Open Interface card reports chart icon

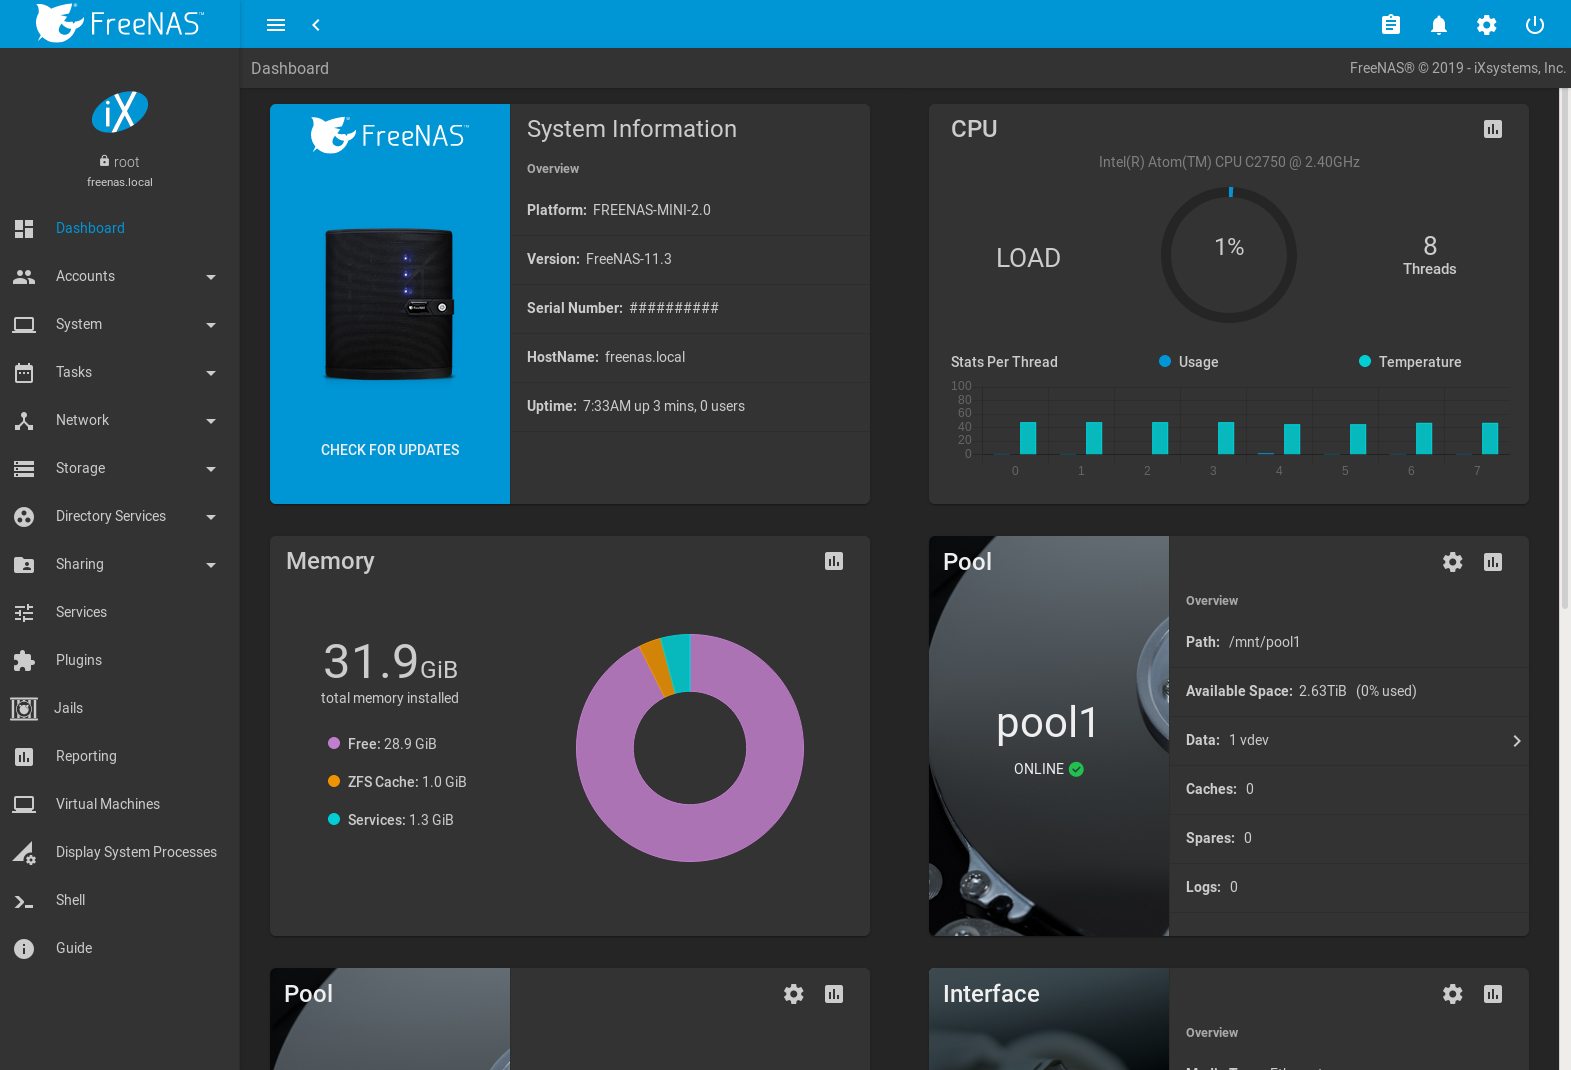coord(1493,994)
